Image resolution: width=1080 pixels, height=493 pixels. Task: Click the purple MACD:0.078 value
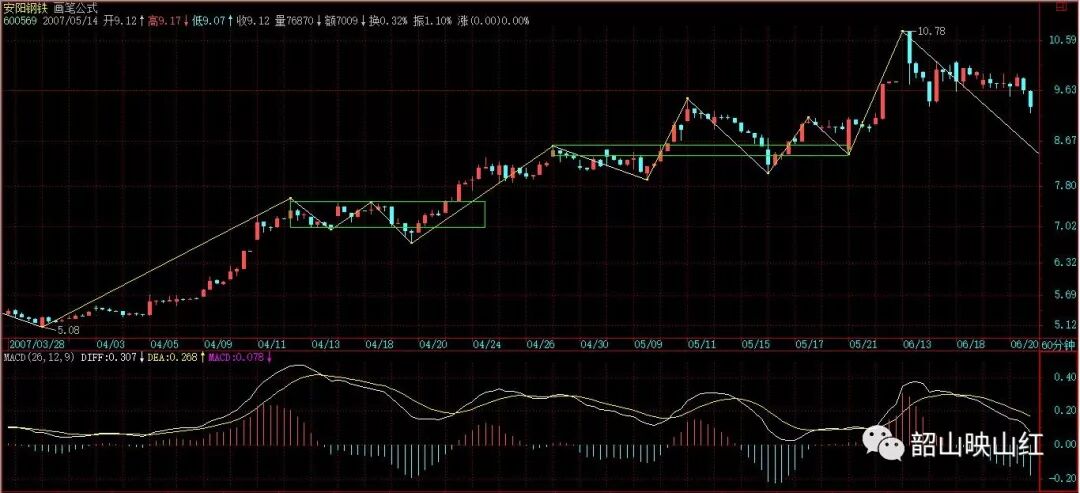click(x=235, y=357)
